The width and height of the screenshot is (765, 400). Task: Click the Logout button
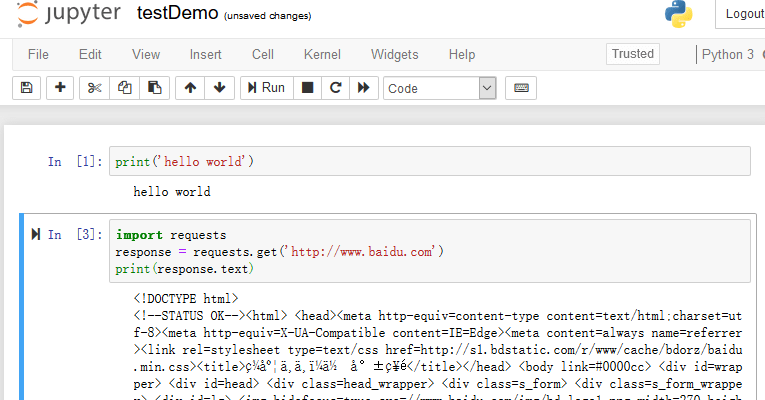pyautogui.click(x=744, y=14)
